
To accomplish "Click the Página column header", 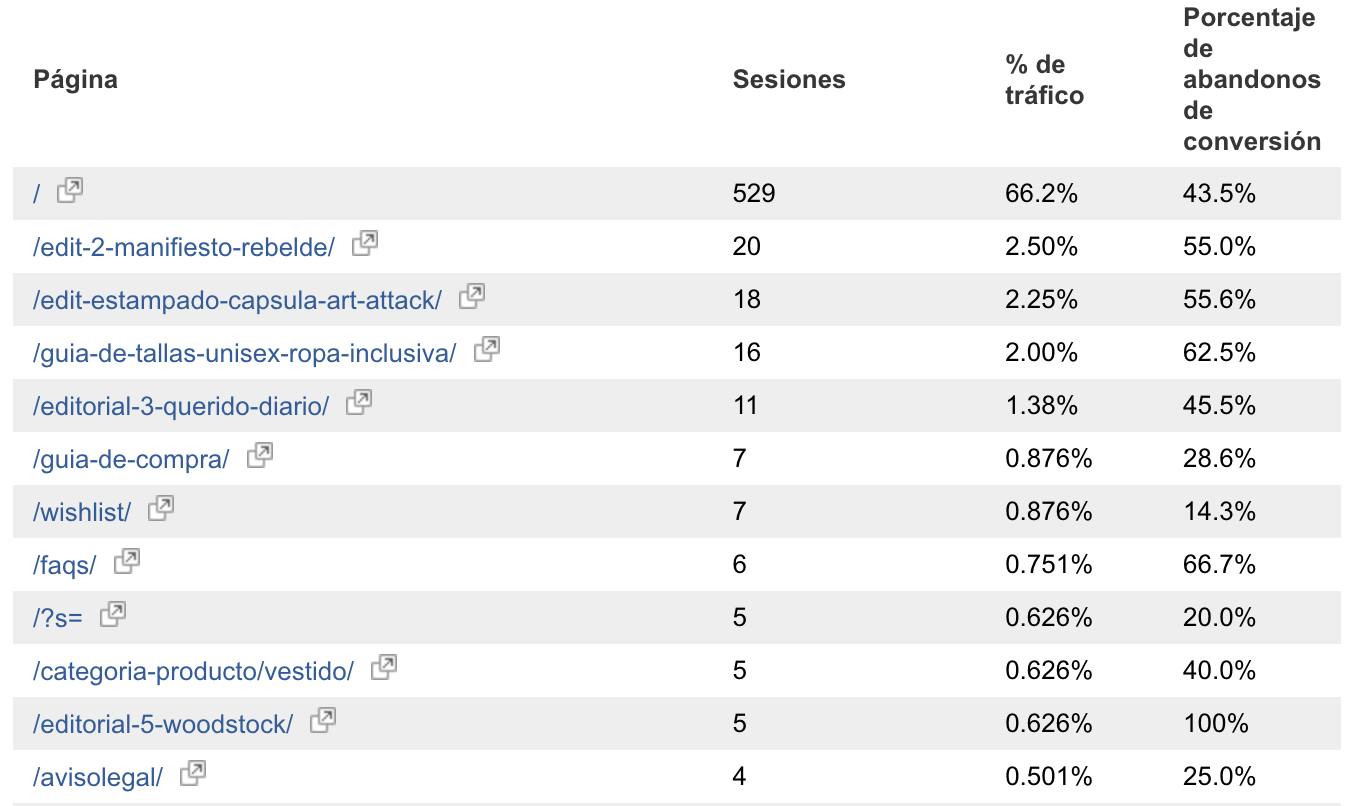I will (76, 80).
